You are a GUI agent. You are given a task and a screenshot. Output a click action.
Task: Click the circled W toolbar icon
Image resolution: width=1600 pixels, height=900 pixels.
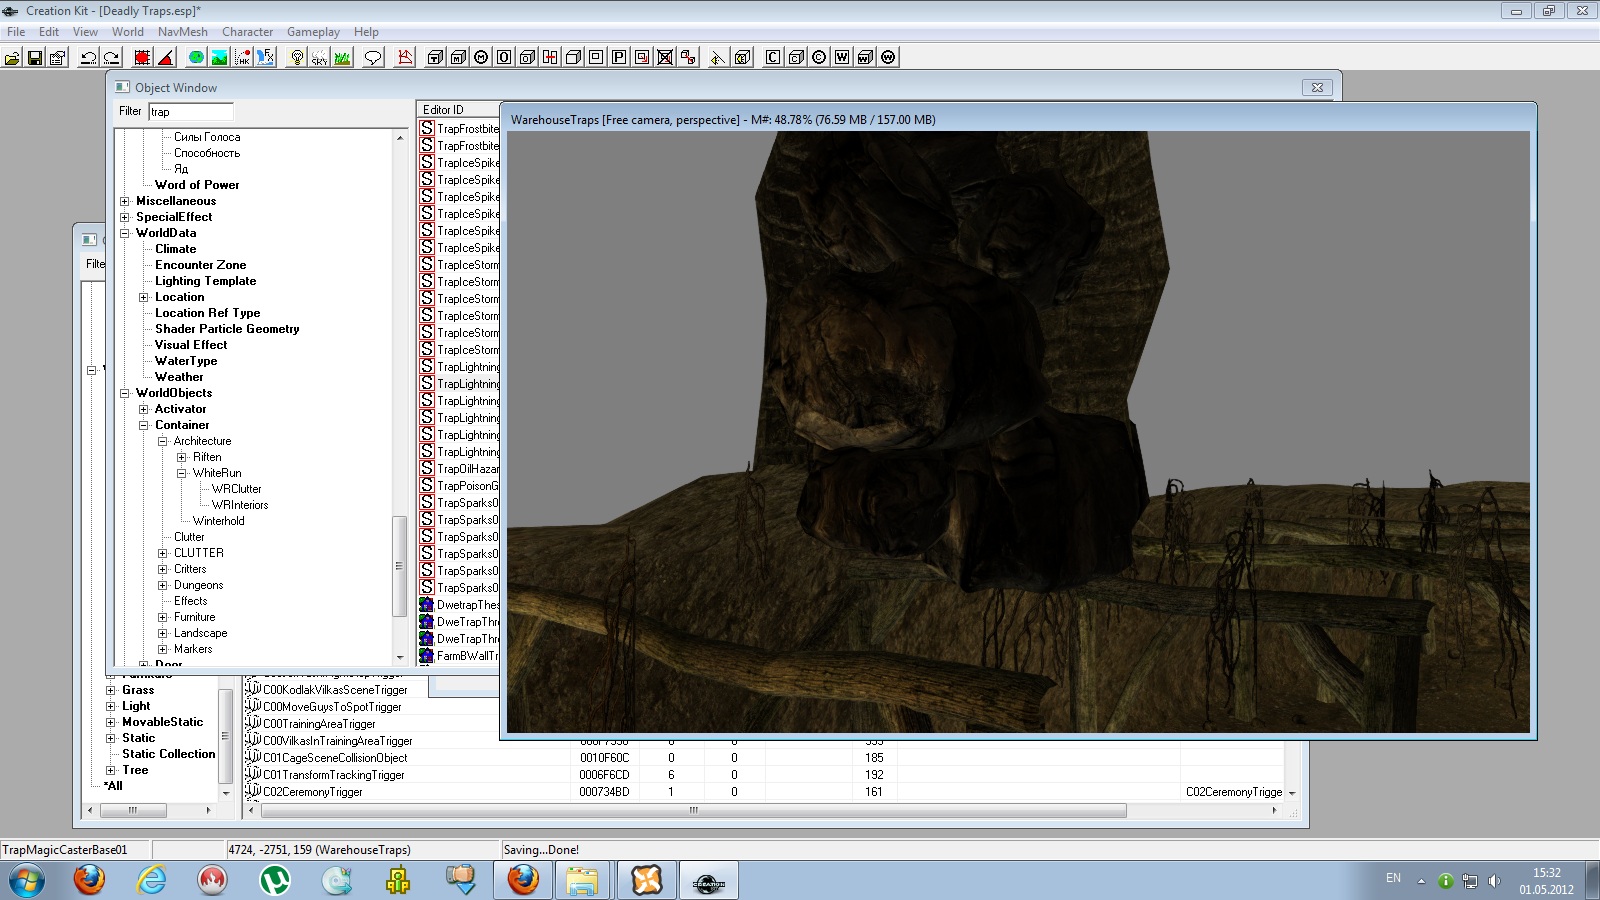click(x=889, y=57)
